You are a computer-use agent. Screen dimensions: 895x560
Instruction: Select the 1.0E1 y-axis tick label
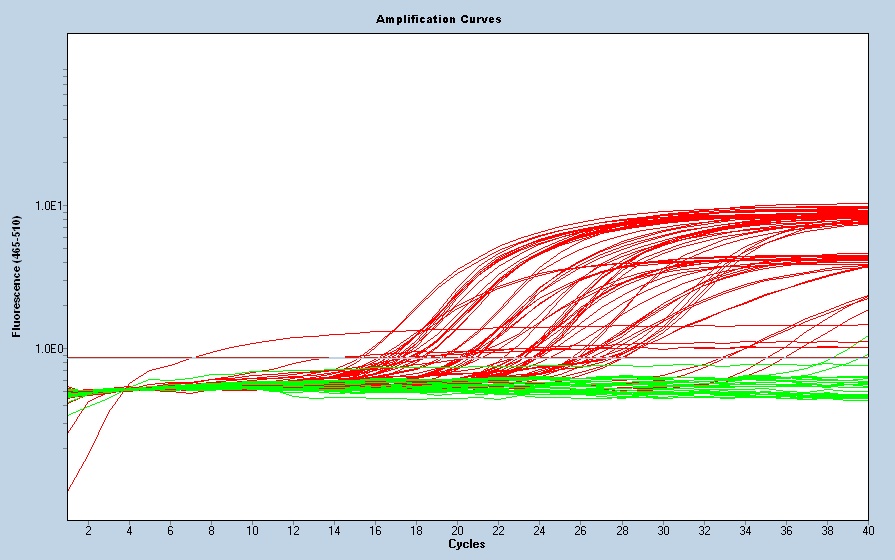[50, 206]
